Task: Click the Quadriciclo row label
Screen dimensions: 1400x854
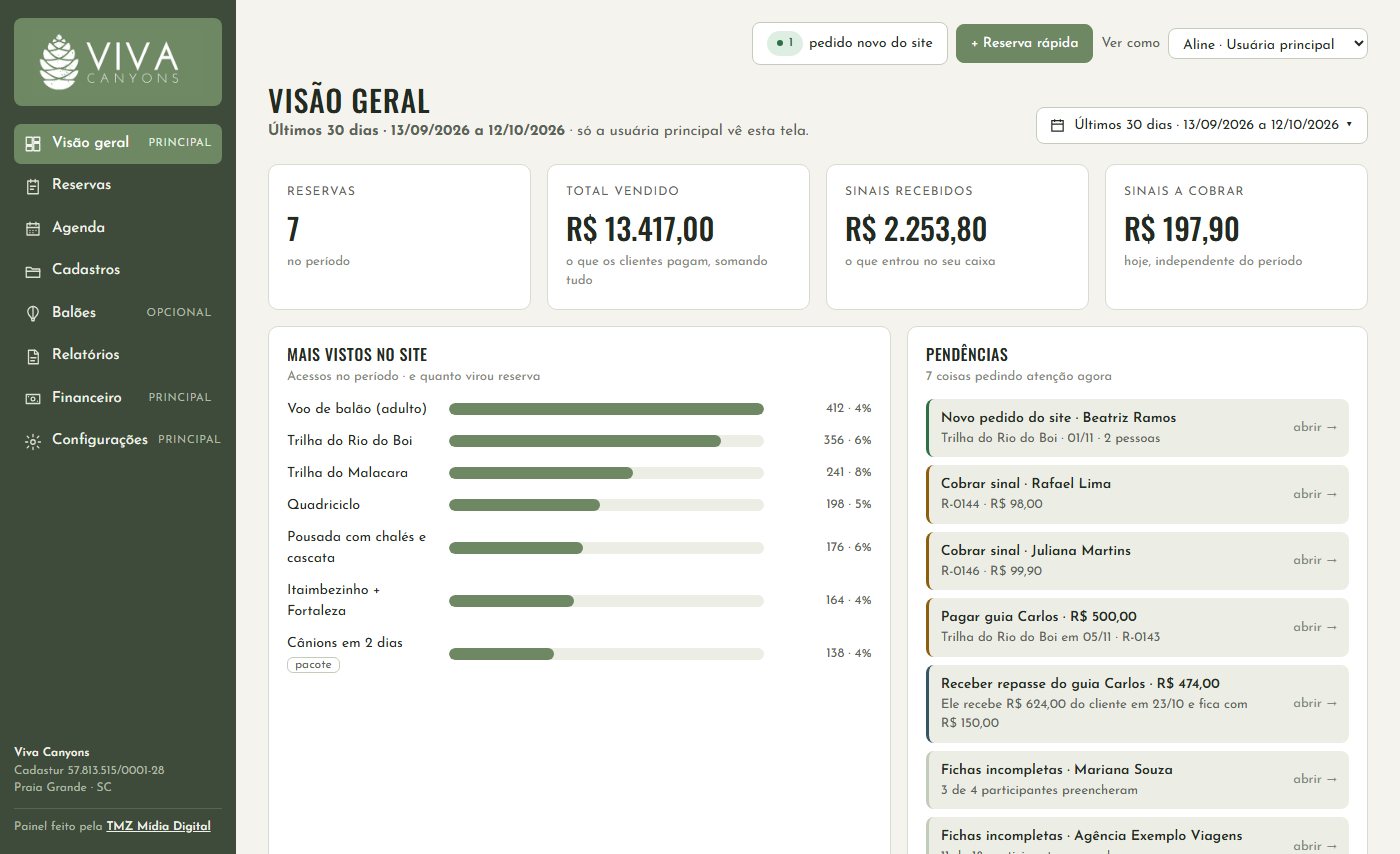Action: click(x=323, y=505)
